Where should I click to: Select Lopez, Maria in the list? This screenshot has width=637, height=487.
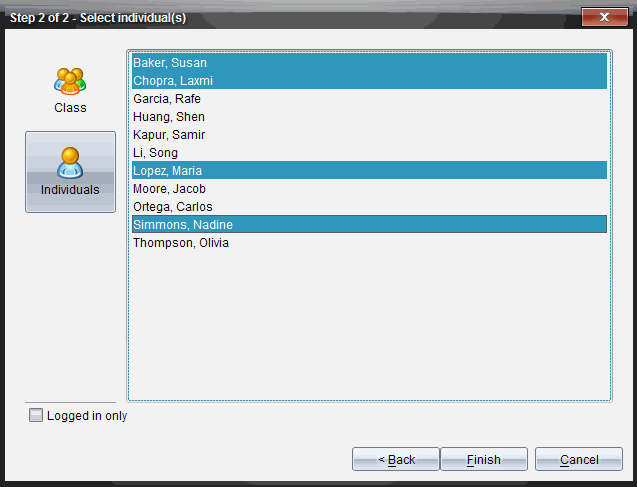click(x=169, y=171)
